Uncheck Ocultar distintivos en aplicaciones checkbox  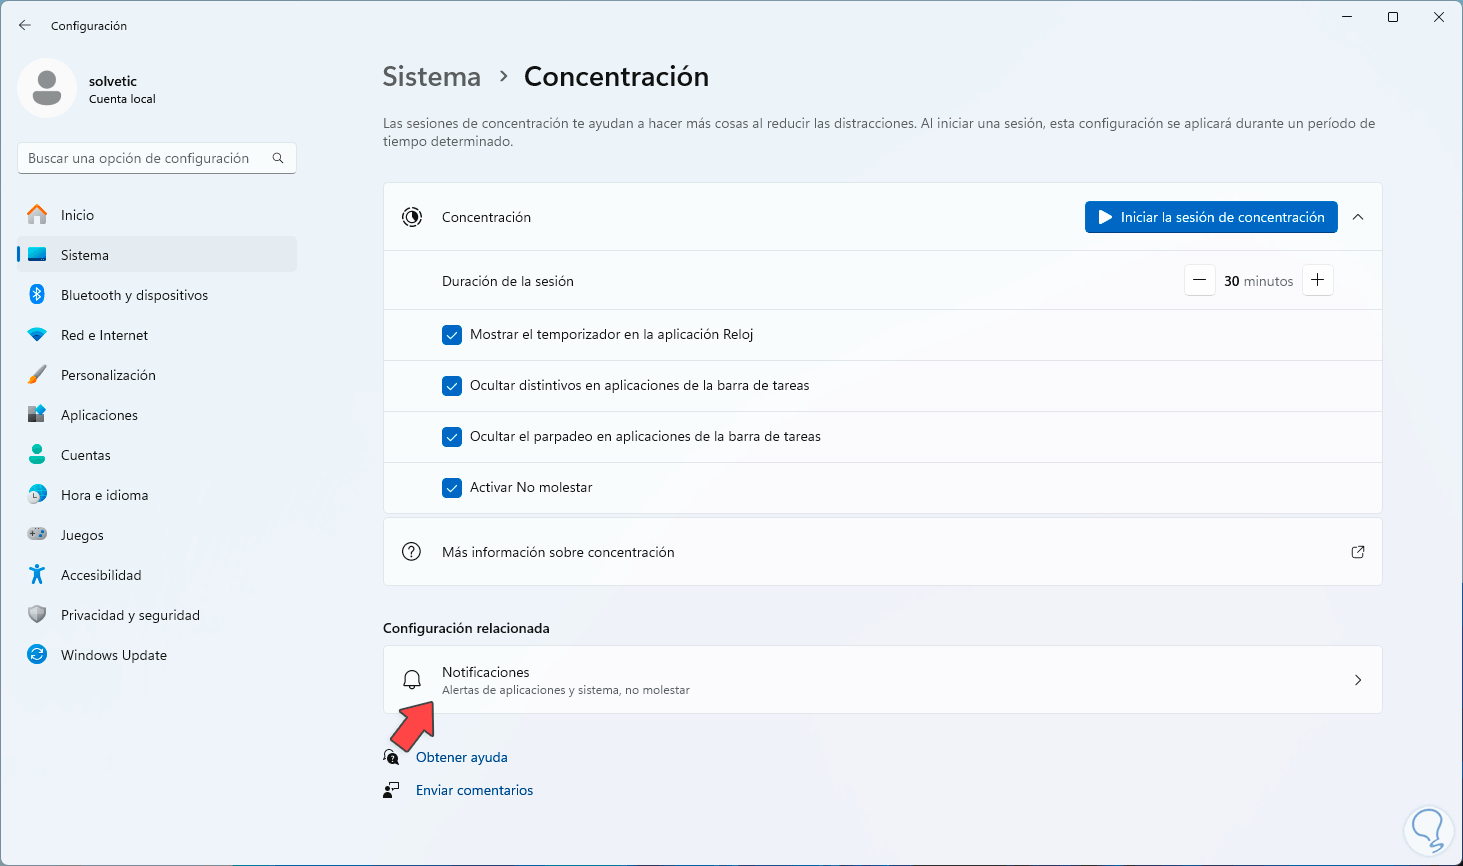pos(452,386)
